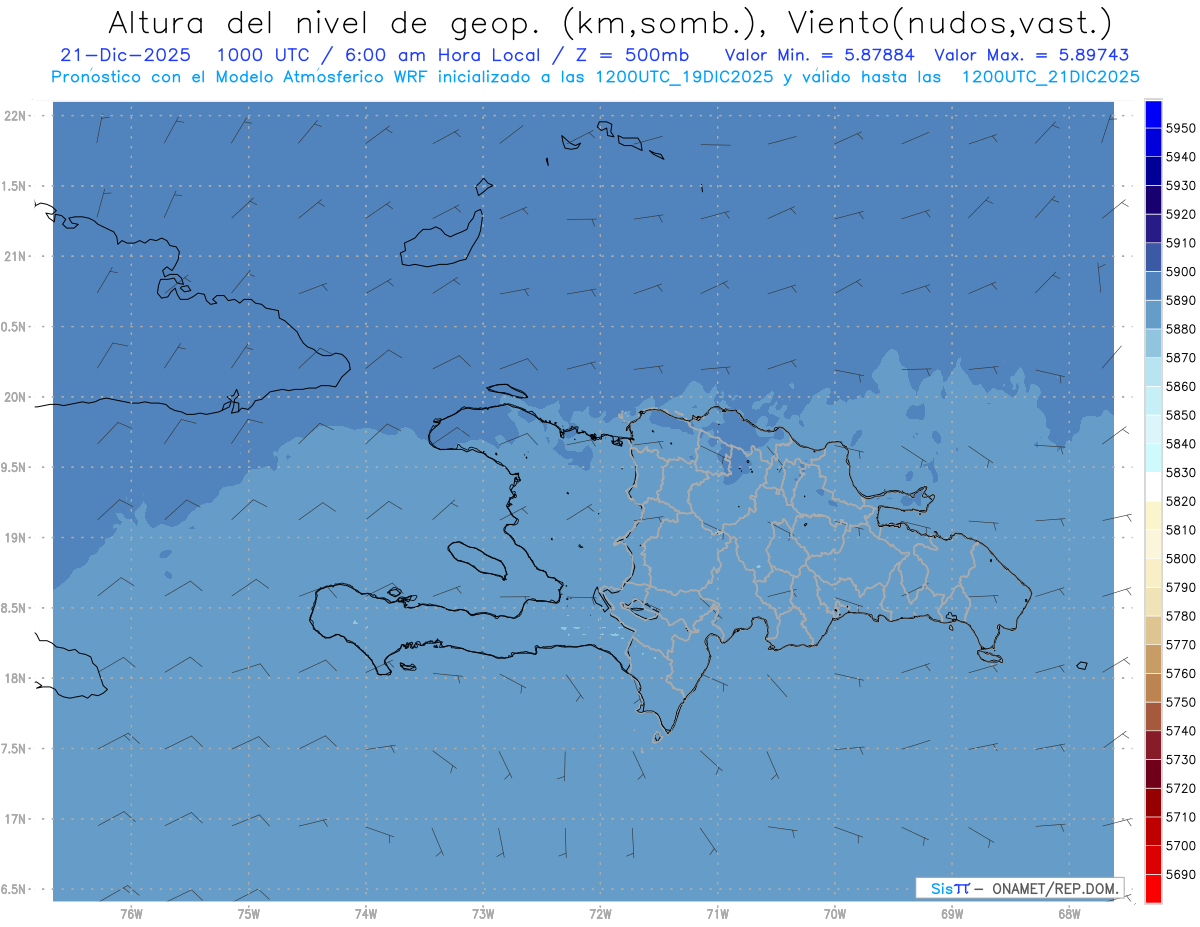
Task: Click the '5900' colorbar value
Action: [x=1180, y=272]
